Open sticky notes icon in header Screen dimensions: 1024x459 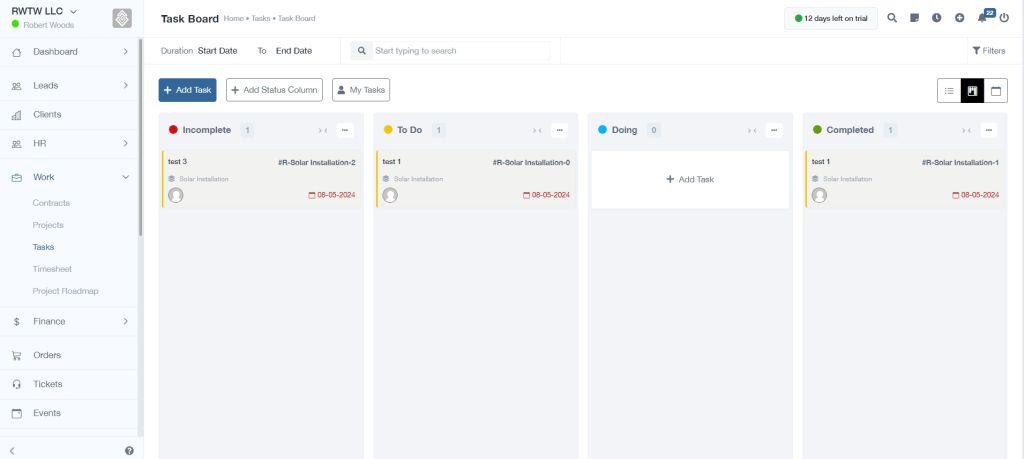point(914,18)
